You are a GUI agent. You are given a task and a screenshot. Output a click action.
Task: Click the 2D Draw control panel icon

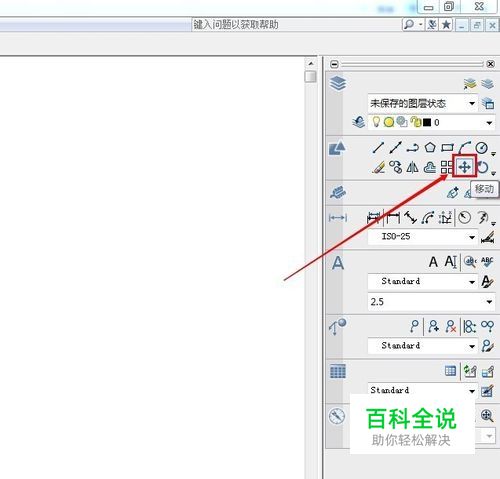[337, 148]
